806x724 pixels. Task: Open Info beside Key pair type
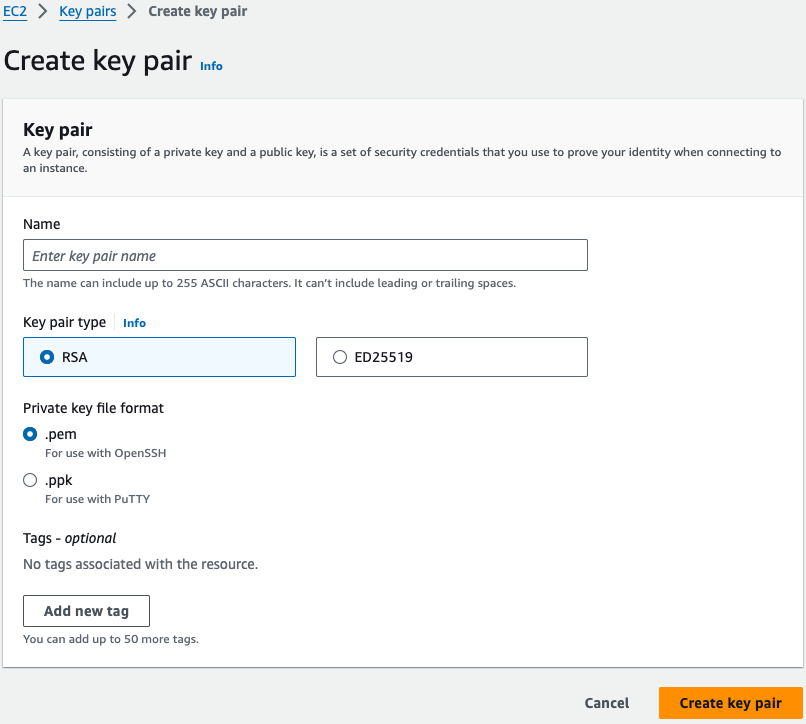134,322
